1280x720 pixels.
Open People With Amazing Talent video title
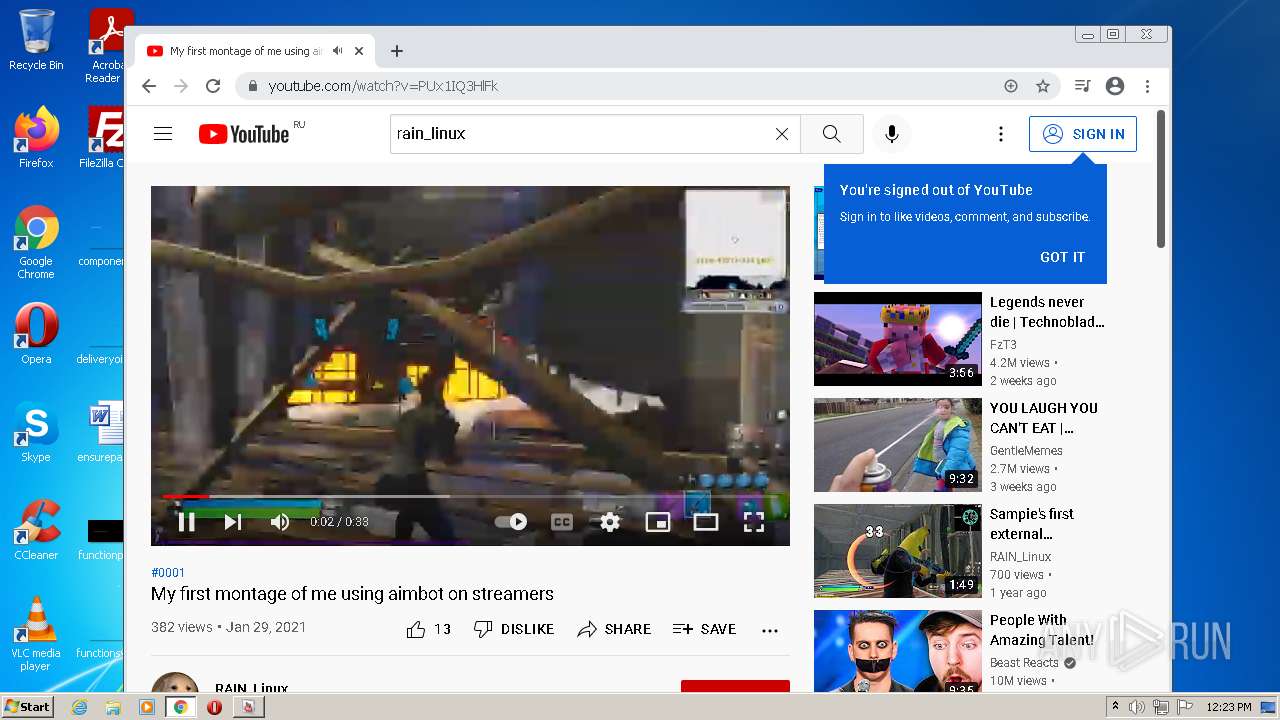click(x=1042, y=630)
